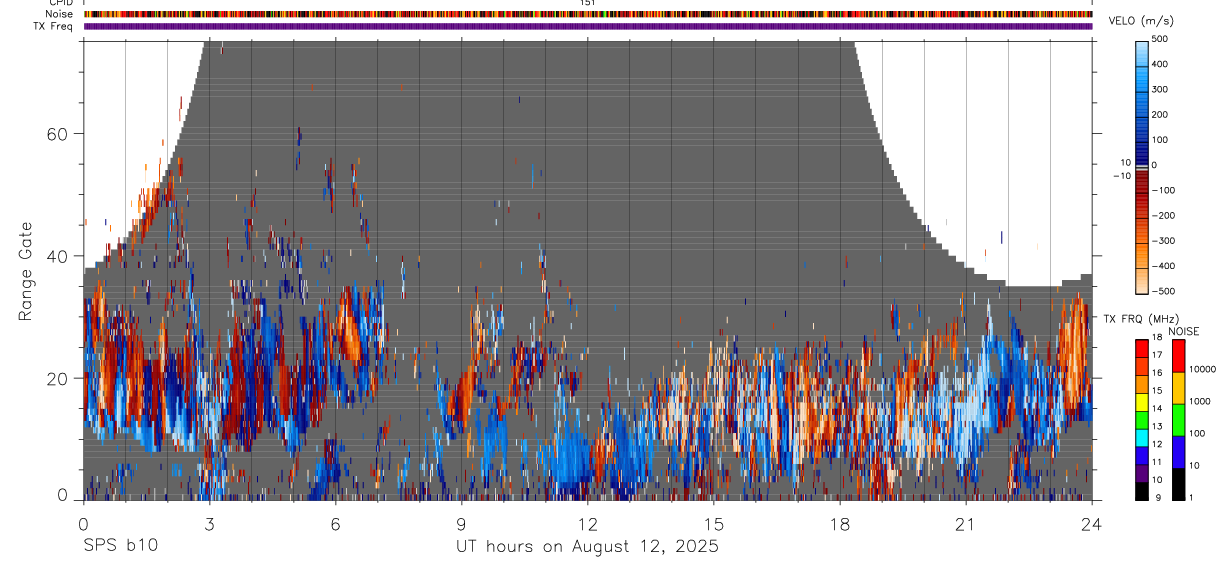The width and height of the screenshot is (1228, 567).
Task: Click the purple TX Freq strip above plot
Action: [x=588, y=26]
